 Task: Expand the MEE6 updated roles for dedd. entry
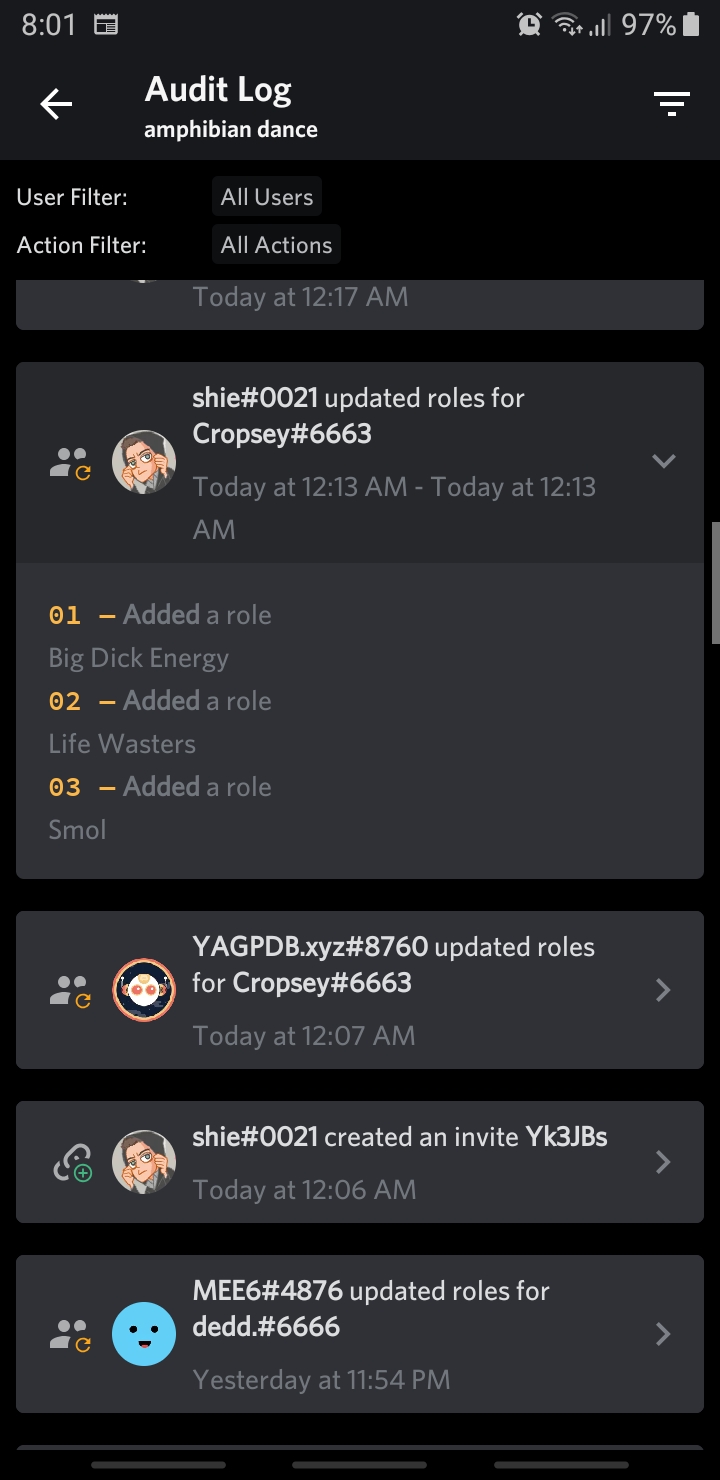[662, 1334]
